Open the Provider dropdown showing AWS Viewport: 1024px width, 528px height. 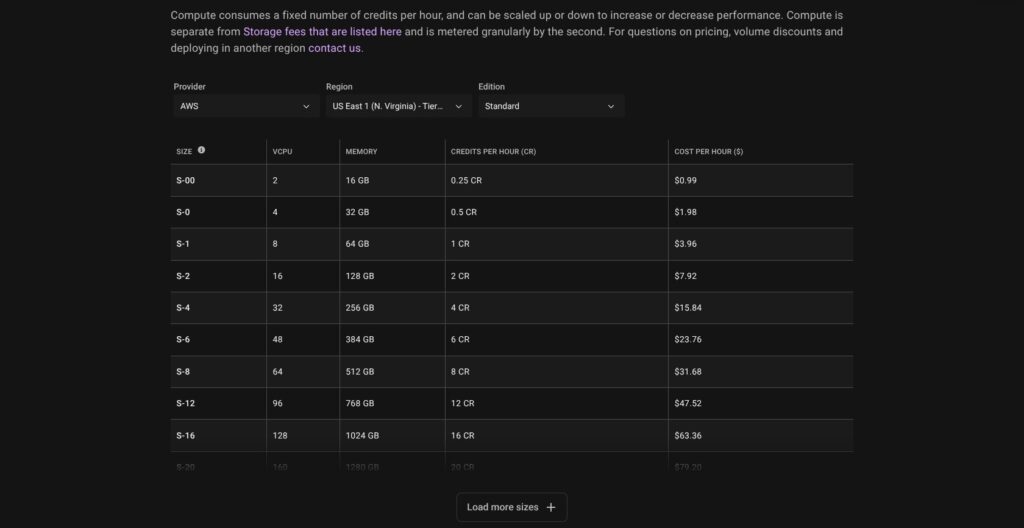click(x=246, y=106)
